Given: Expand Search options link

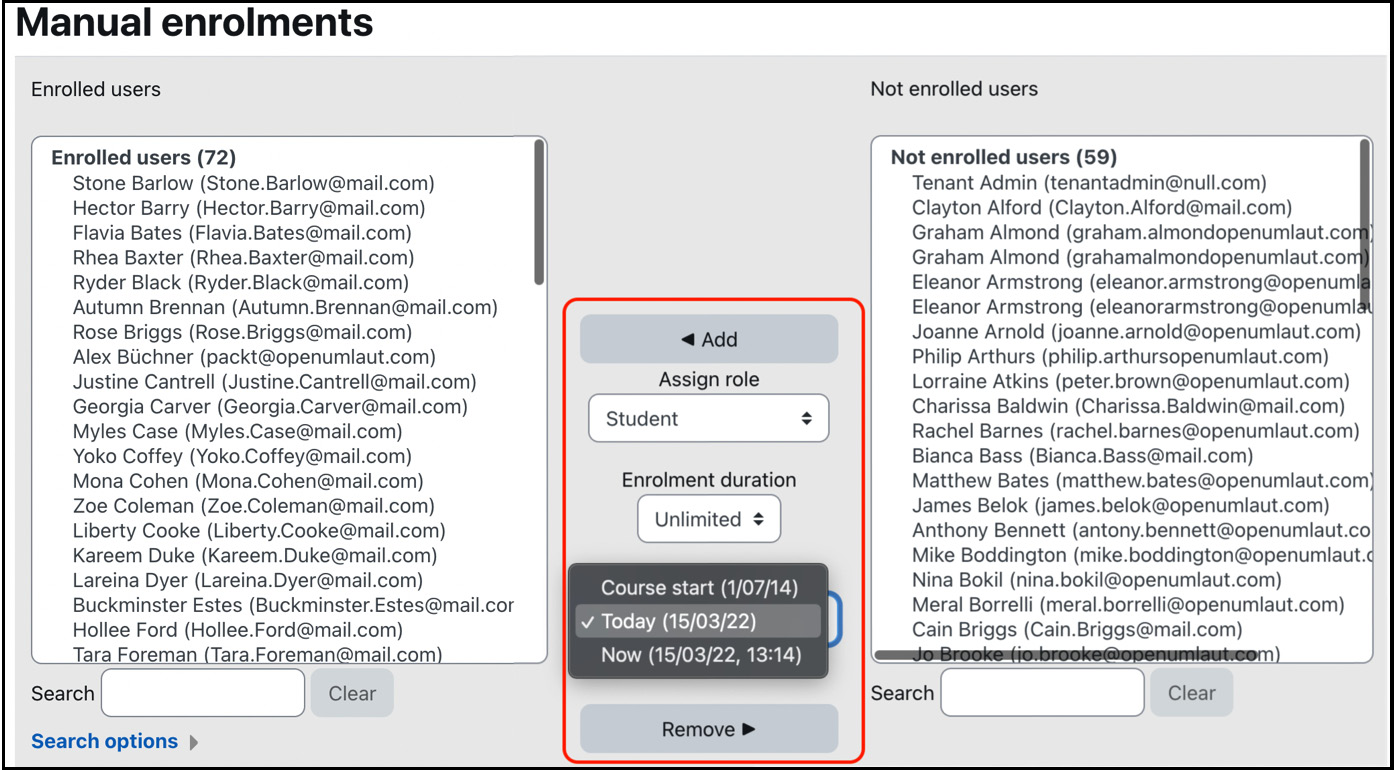Looking at the screenshot, I should pos(104,741).
